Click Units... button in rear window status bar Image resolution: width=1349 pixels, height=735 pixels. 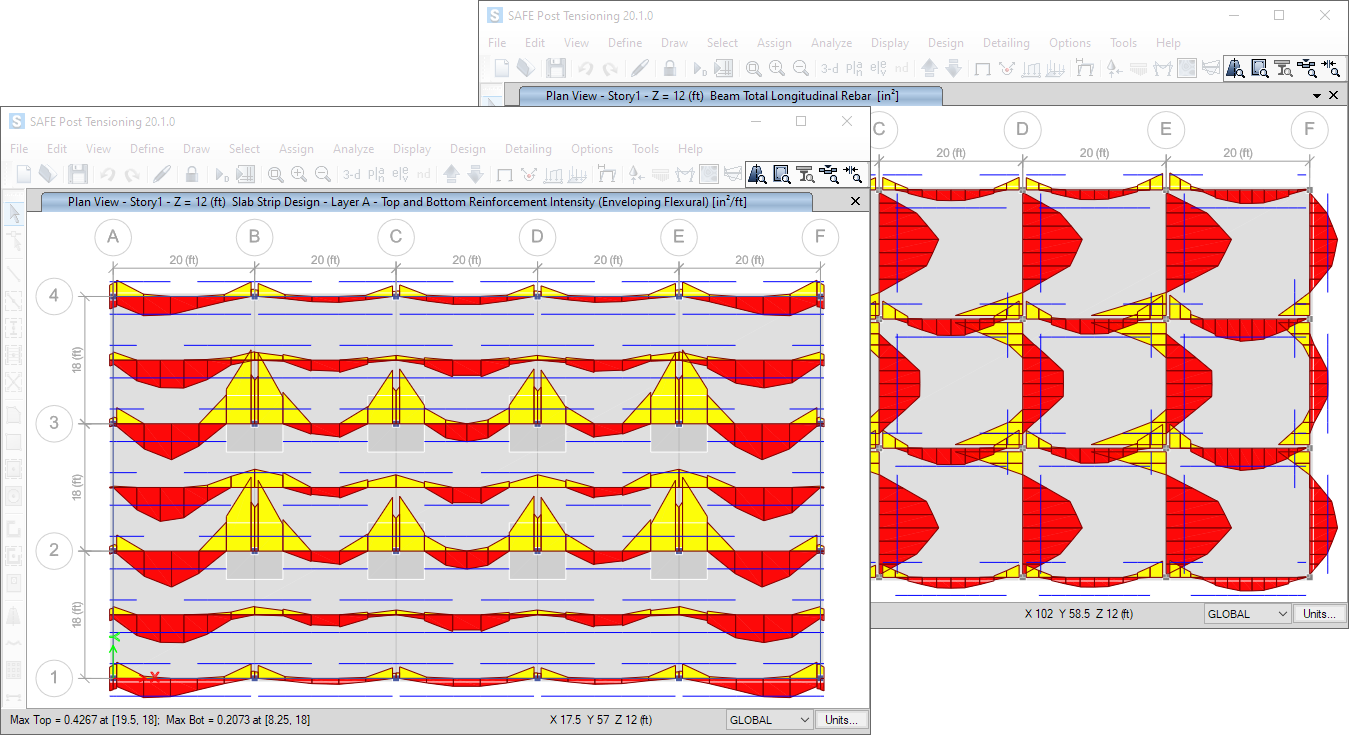tap(1319, 614)
